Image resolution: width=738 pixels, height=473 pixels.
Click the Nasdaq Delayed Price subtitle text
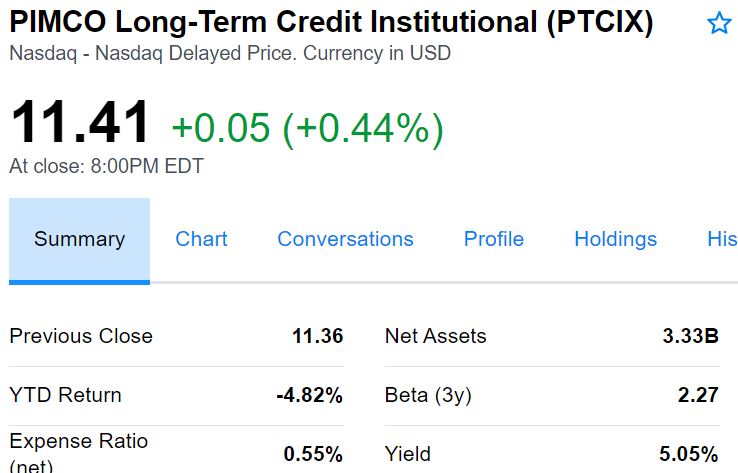coord(229,53)
